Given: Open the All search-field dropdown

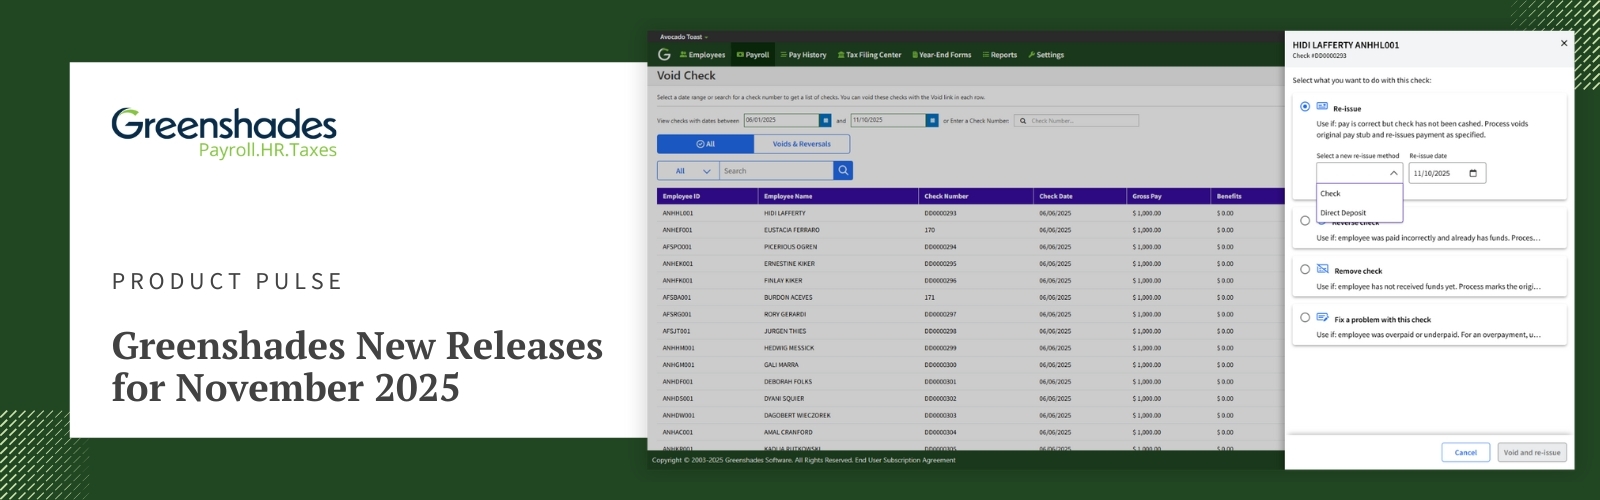Looking at the screenshot, I should point(687,171).
